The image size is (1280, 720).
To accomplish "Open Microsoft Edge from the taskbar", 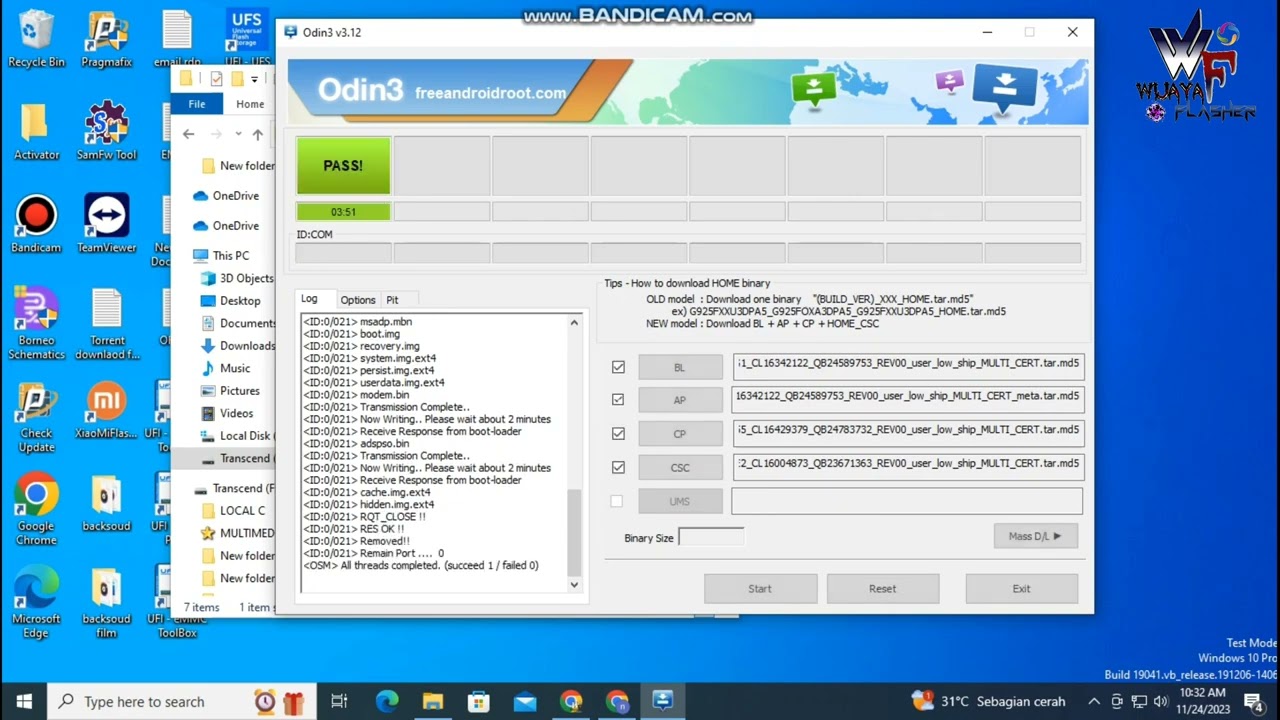I will [x=387, y=701].
